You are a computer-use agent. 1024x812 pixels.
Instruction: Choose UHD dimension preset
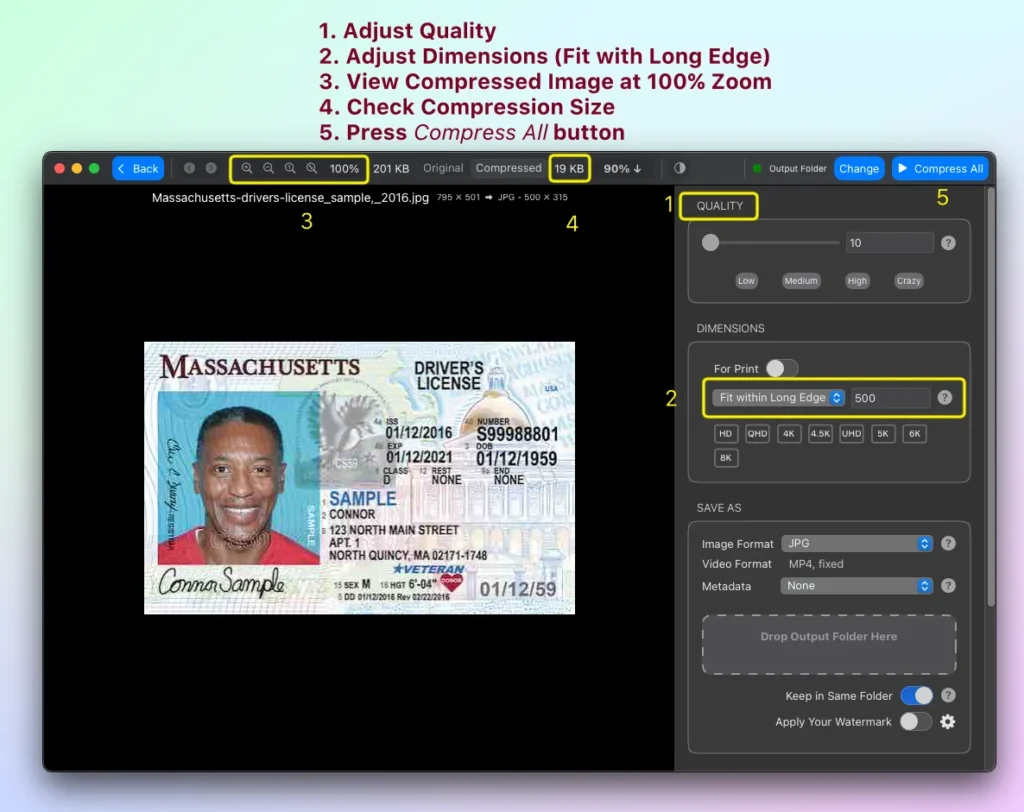851,434
